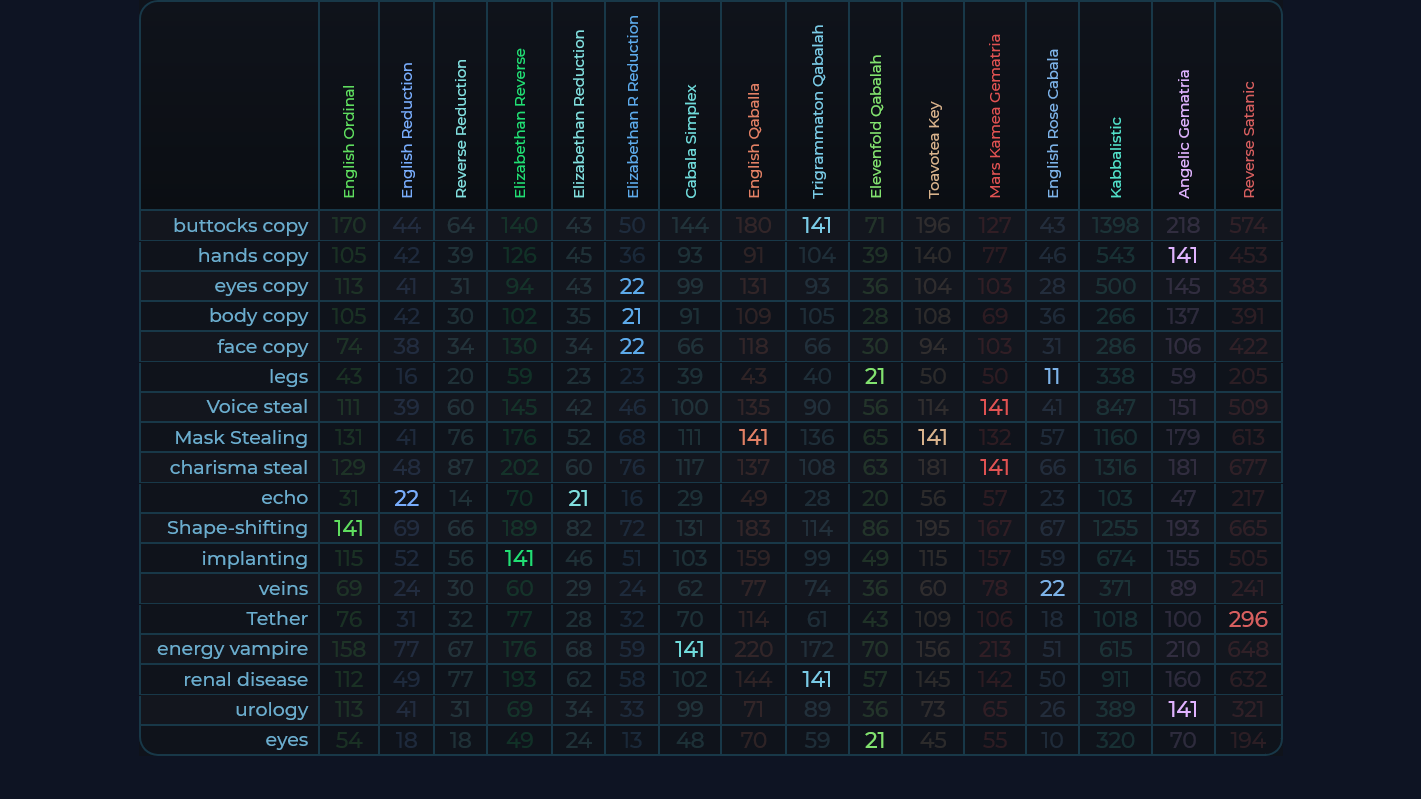Image resolution: width=1421 pixels, height=799 pixels.
Task: Select the Kabbalistic cipher header
Action: point(1116,157)
